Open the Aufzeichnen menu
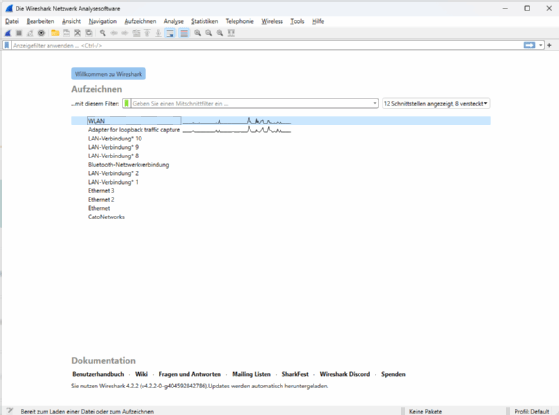Viewport: 559px width, 415px height. (140, 21)
